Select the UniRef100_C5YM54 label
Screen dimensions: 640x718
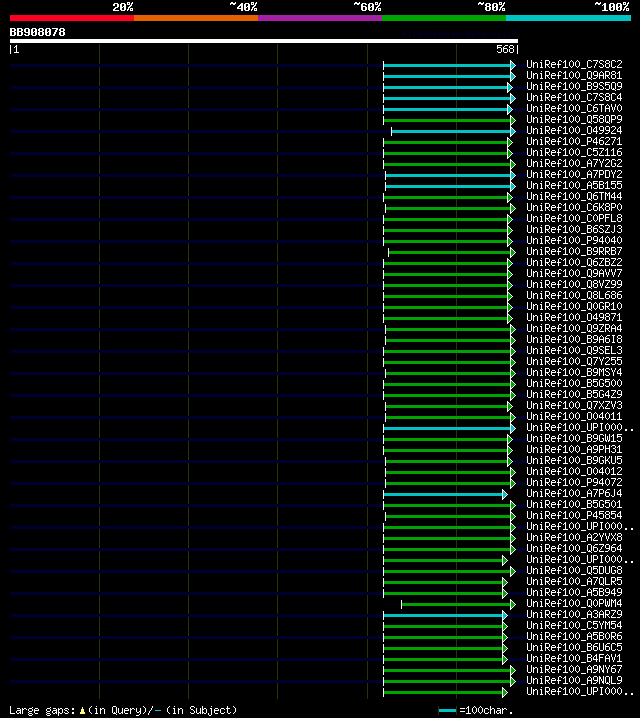click(574, 625)
